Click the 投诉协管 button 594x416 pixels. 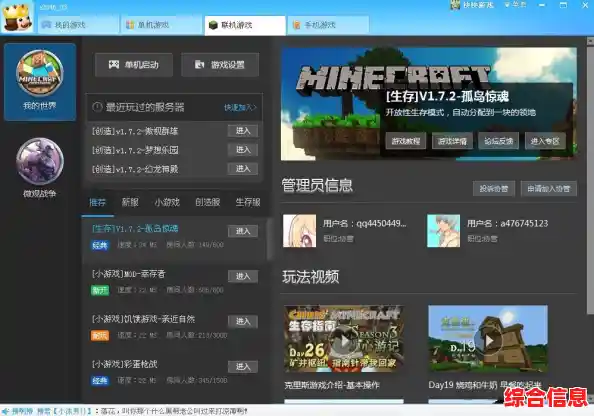[x=494, y=189]
